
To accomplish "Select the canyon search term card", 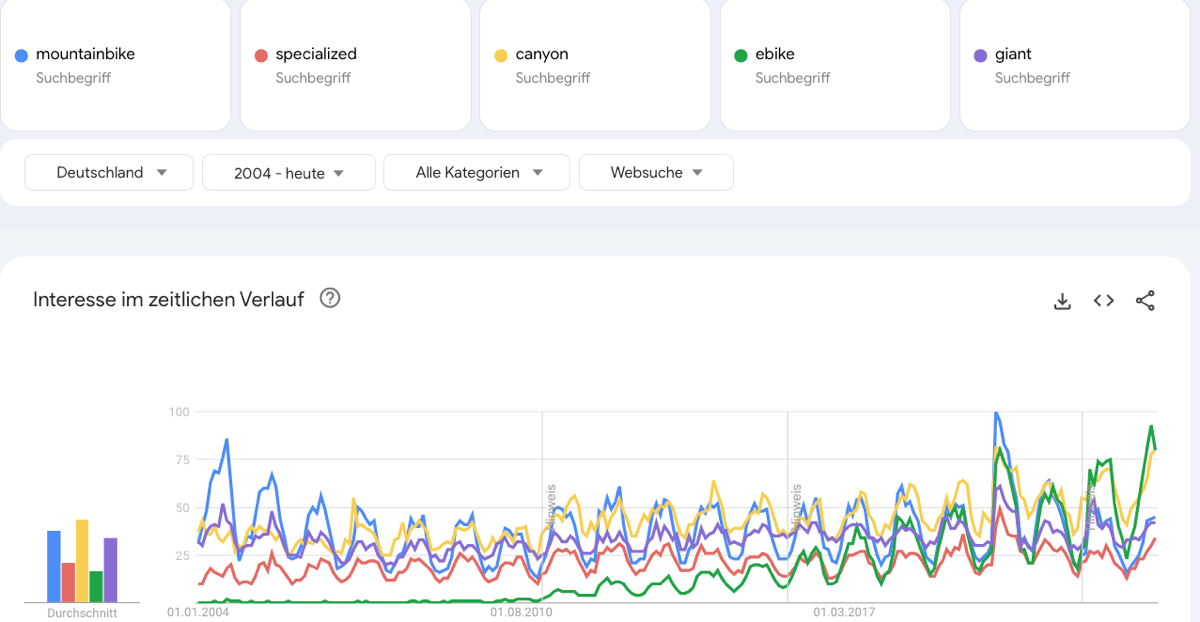I will [x=595, y=65].
